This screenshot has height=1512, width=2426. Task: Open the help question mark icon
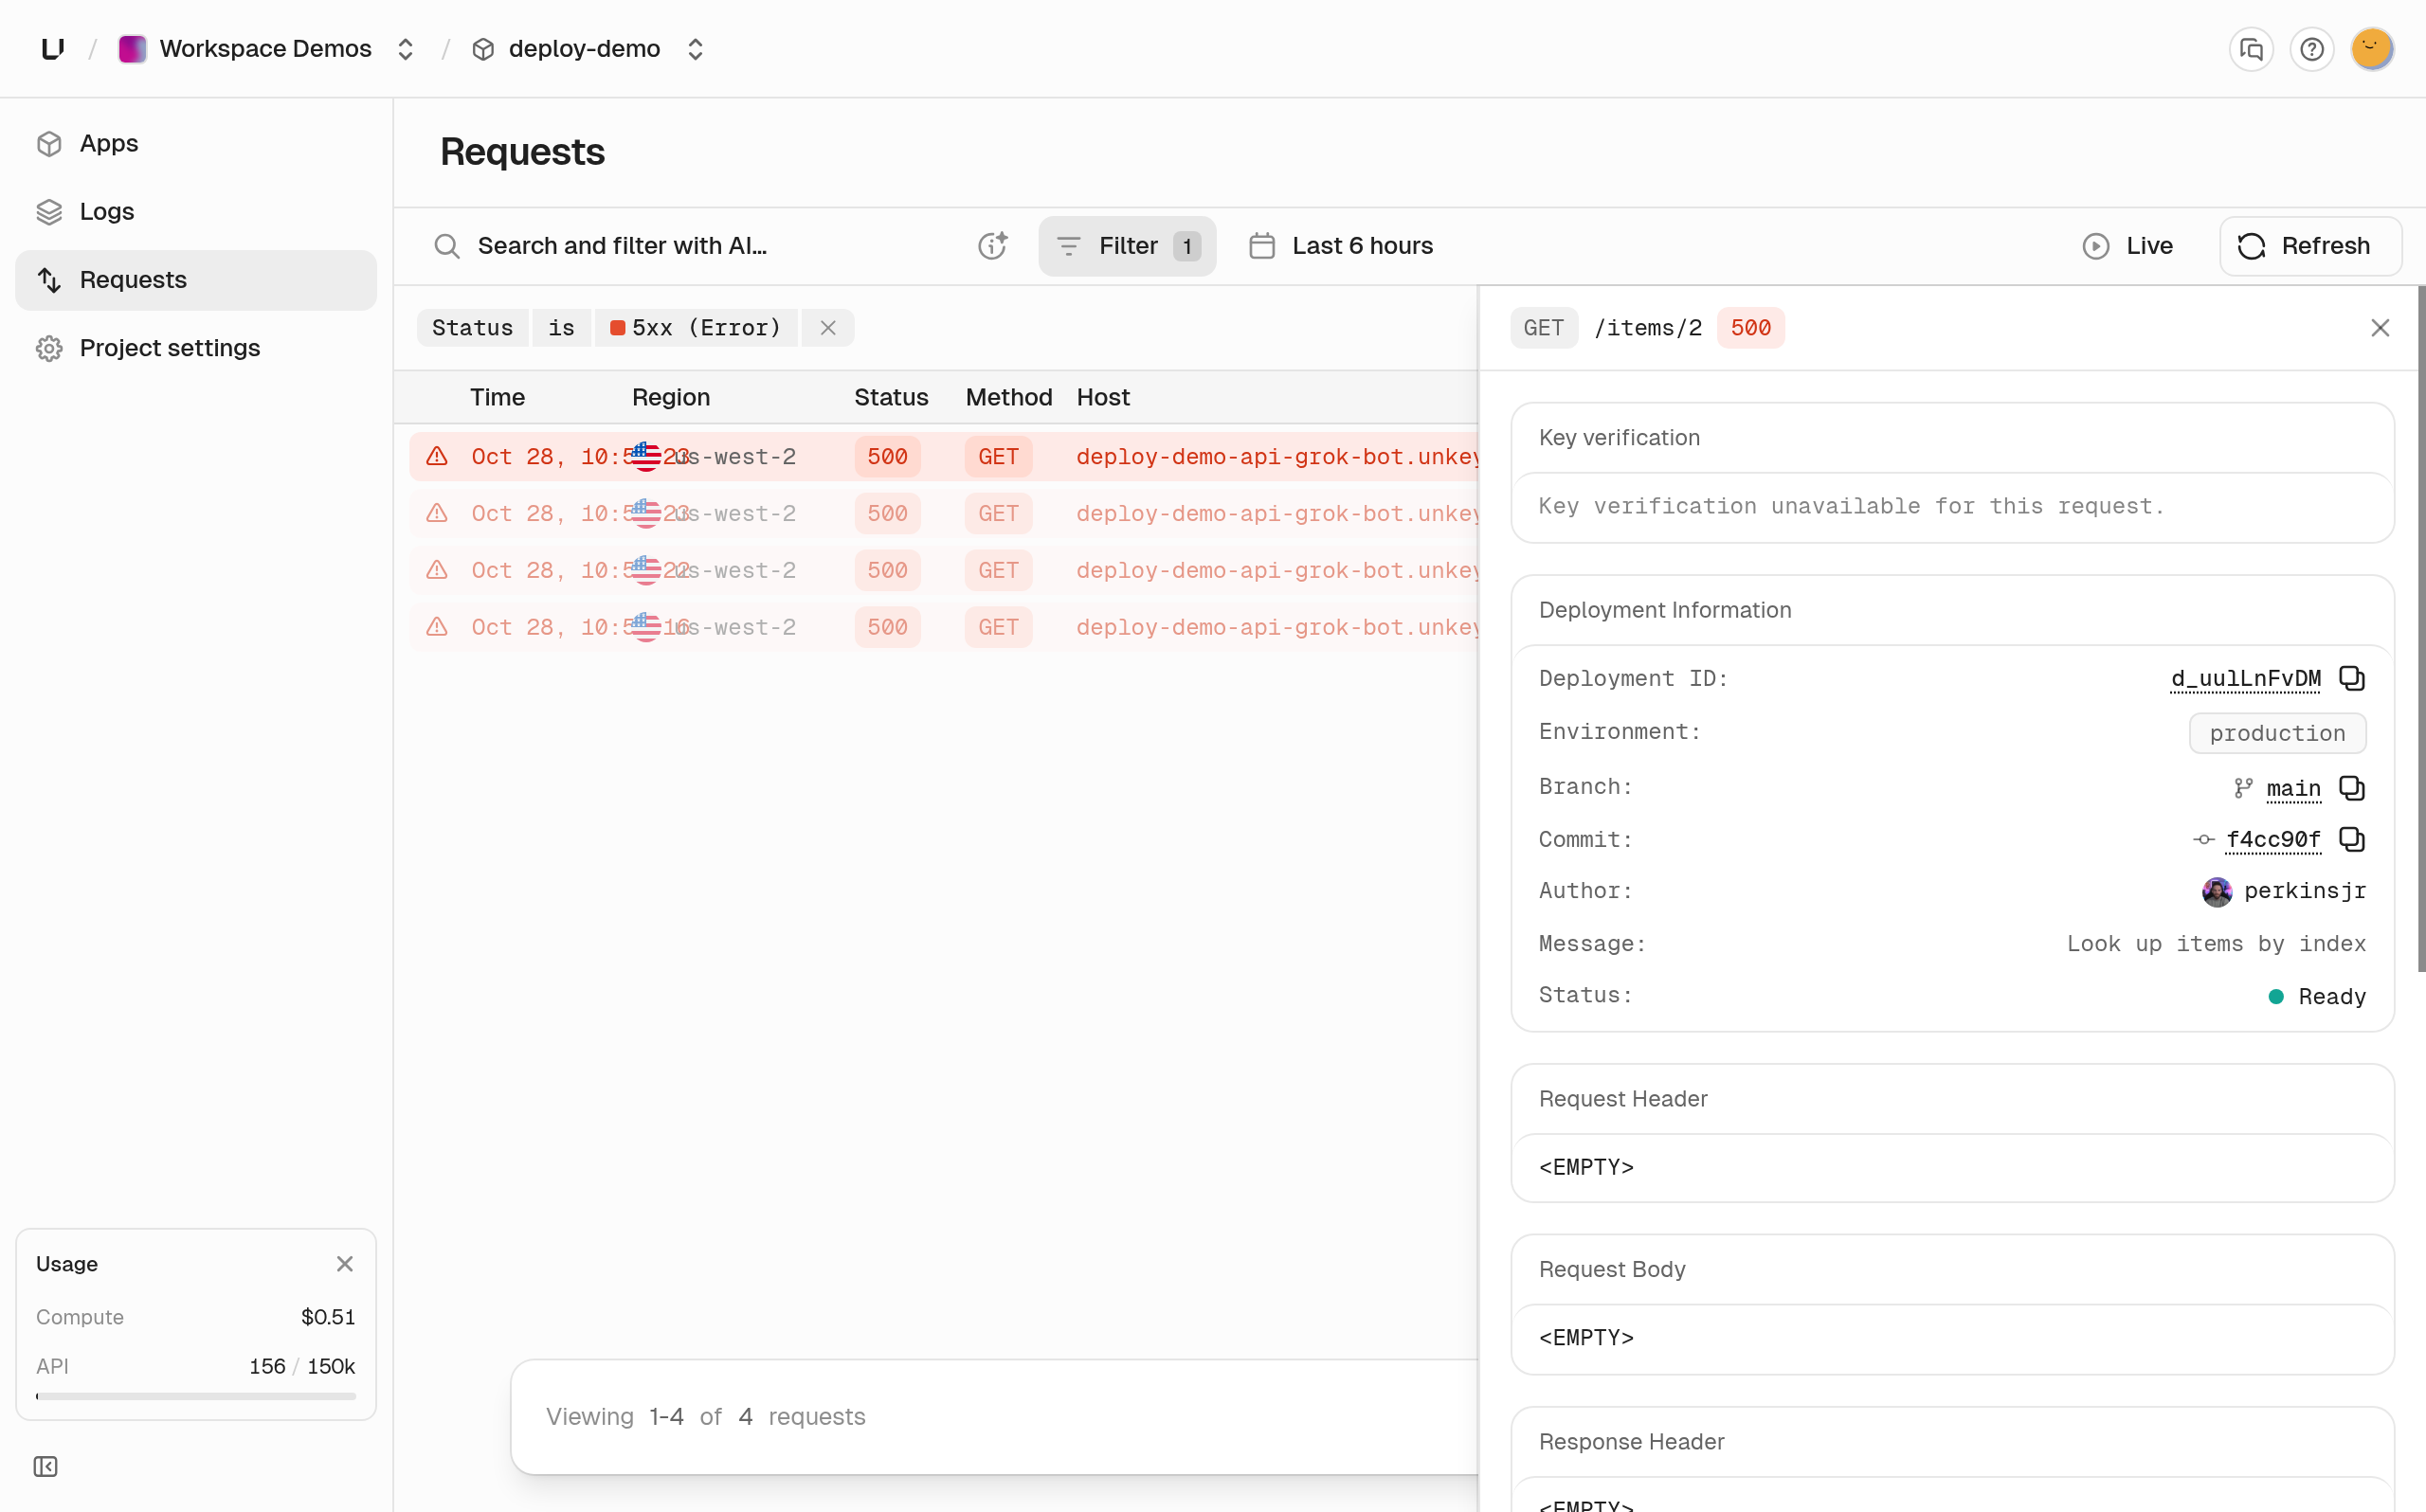point(2311,49)
